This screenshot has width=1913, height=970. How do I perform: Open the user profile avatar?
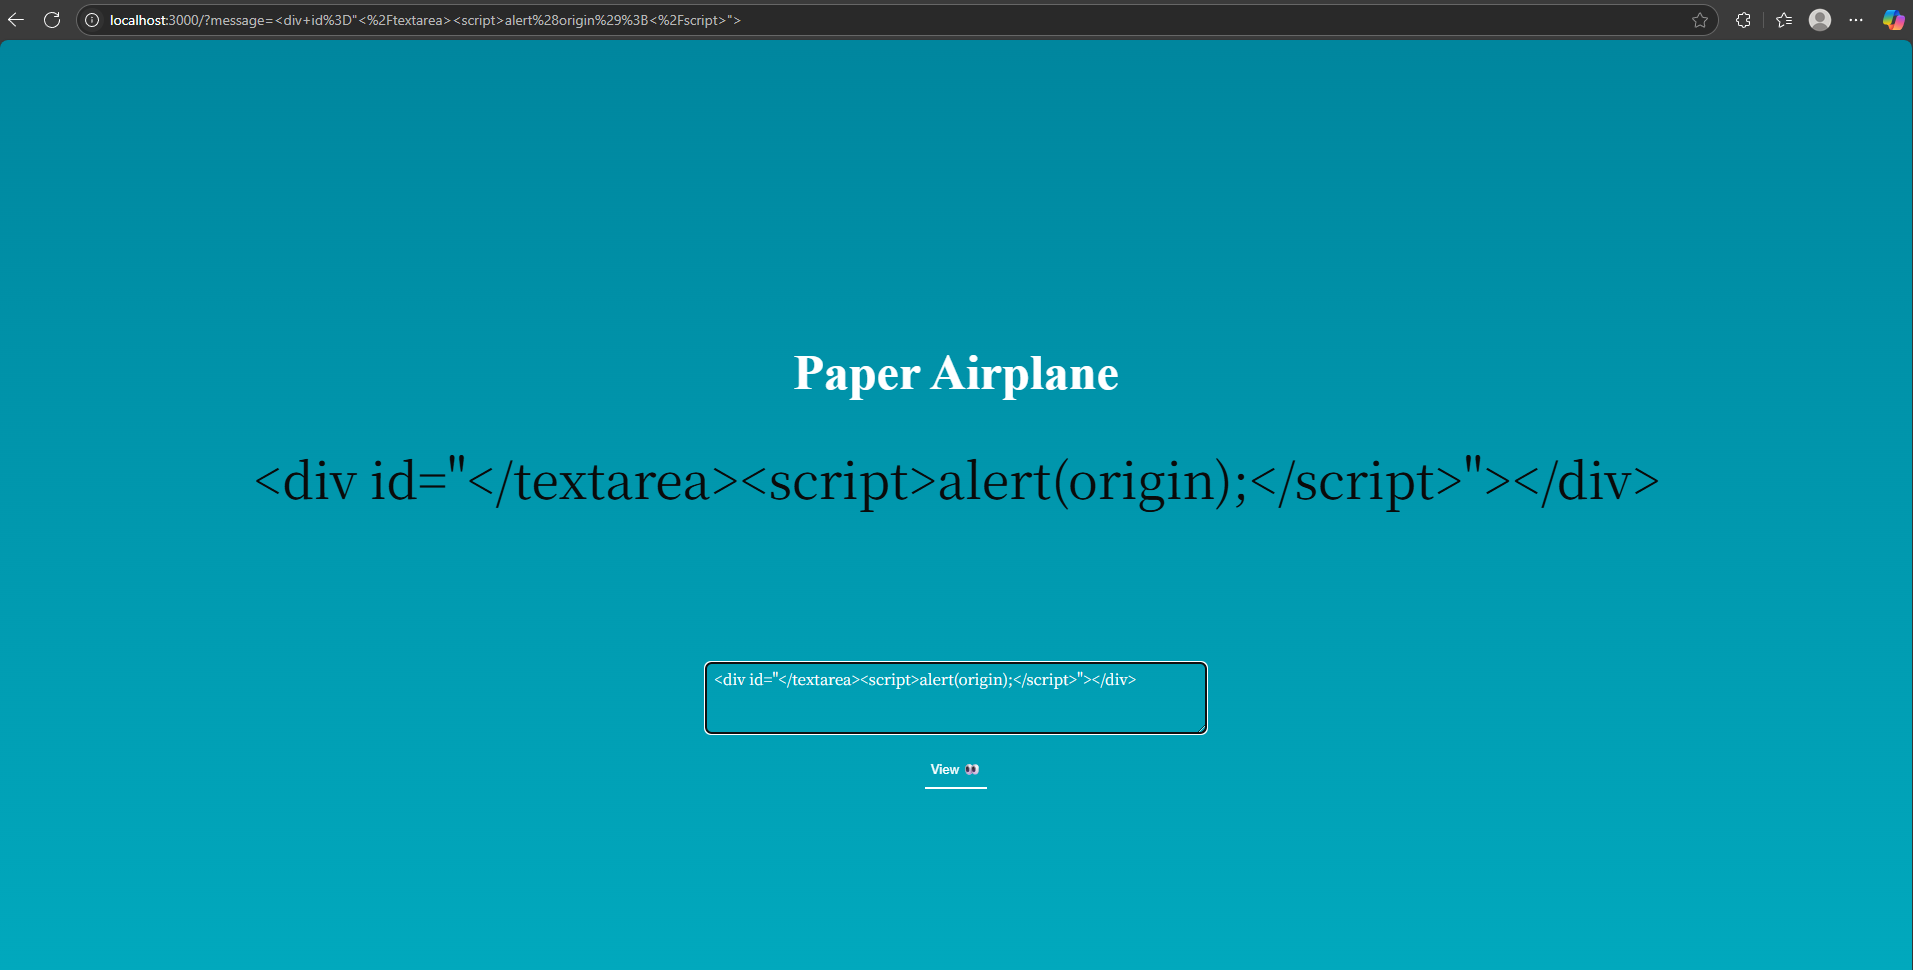coord(1820,20)
